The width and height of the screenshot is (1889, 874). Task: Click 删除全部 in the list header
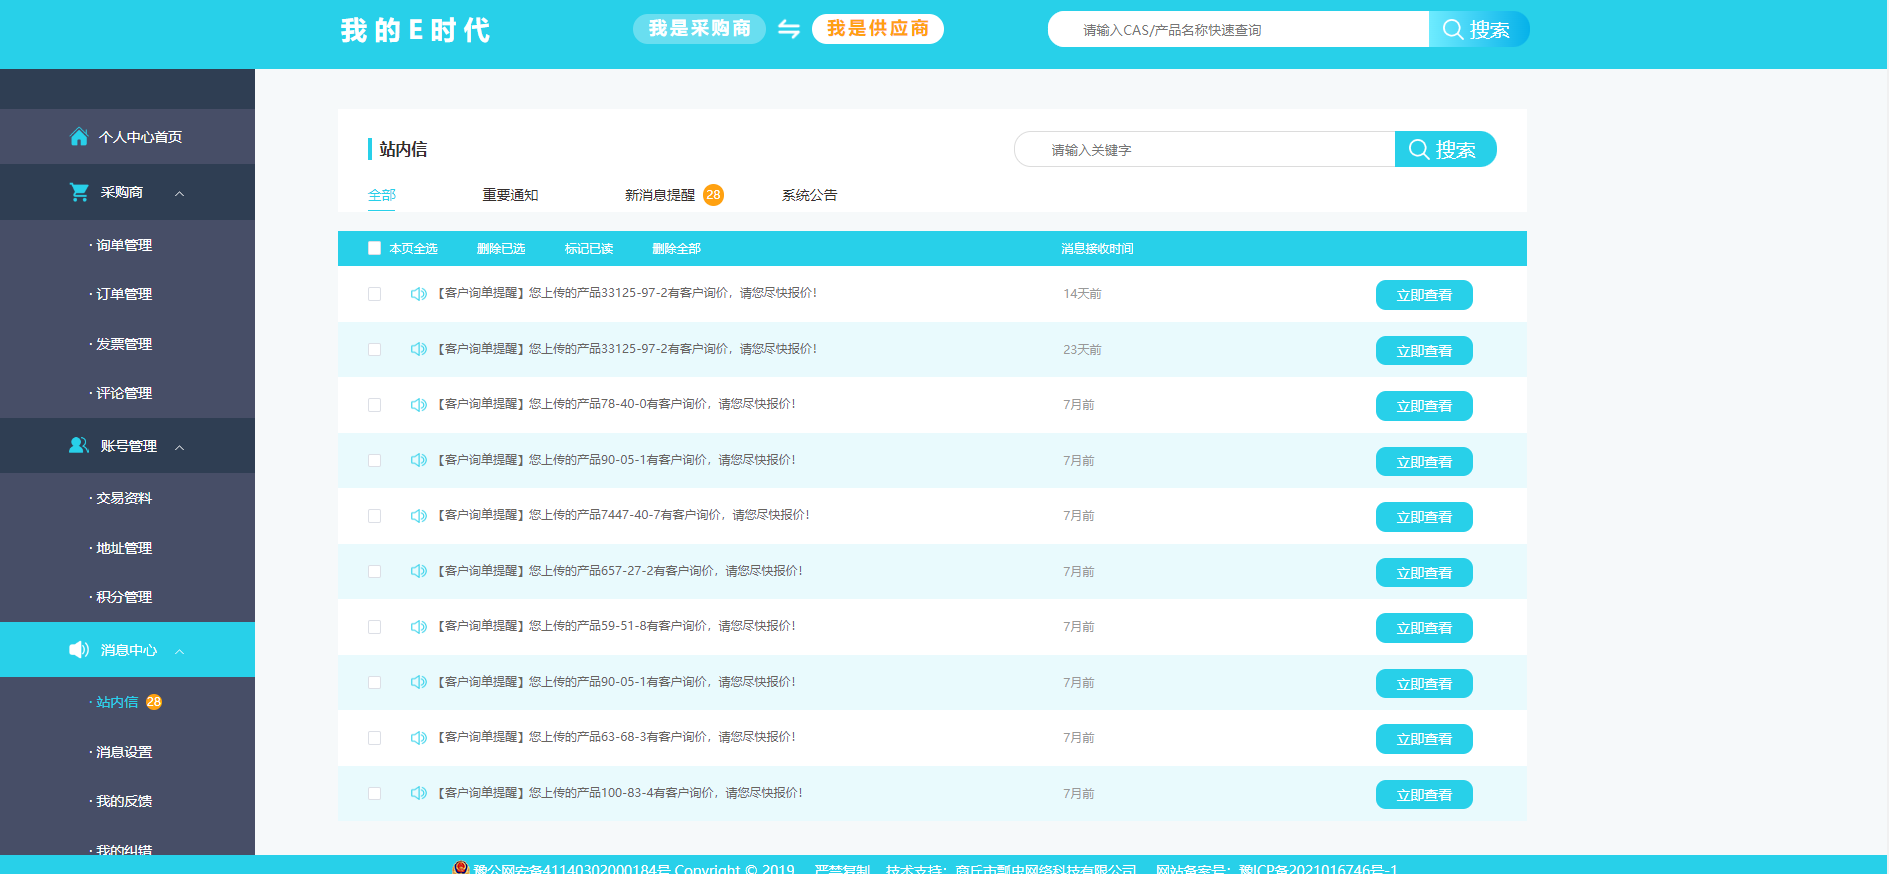pyautogui.click(x=677, y=249)
